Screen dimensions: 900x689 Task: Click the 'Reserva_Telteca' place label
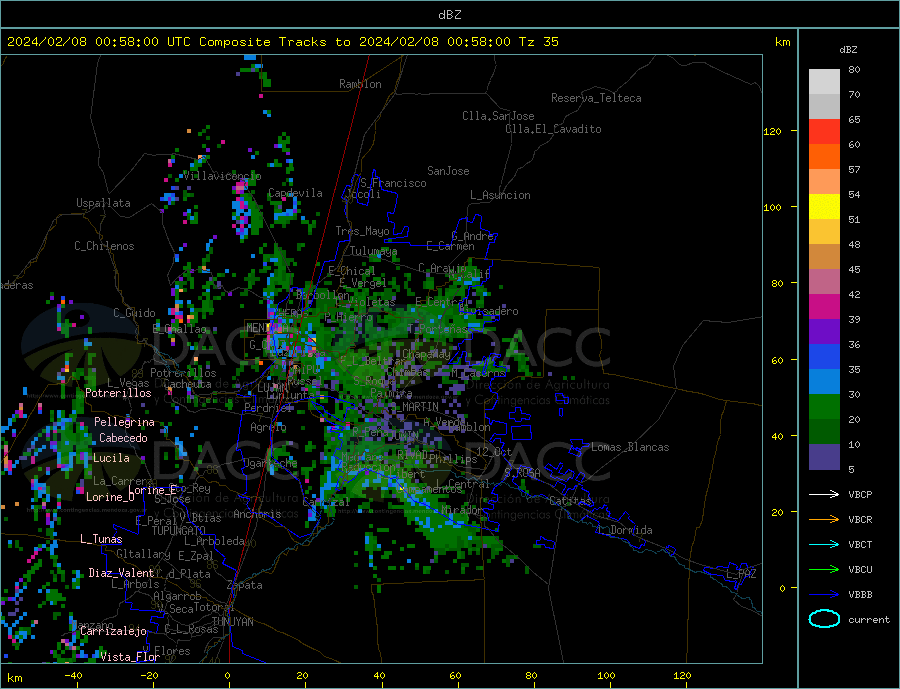[596, 98]
